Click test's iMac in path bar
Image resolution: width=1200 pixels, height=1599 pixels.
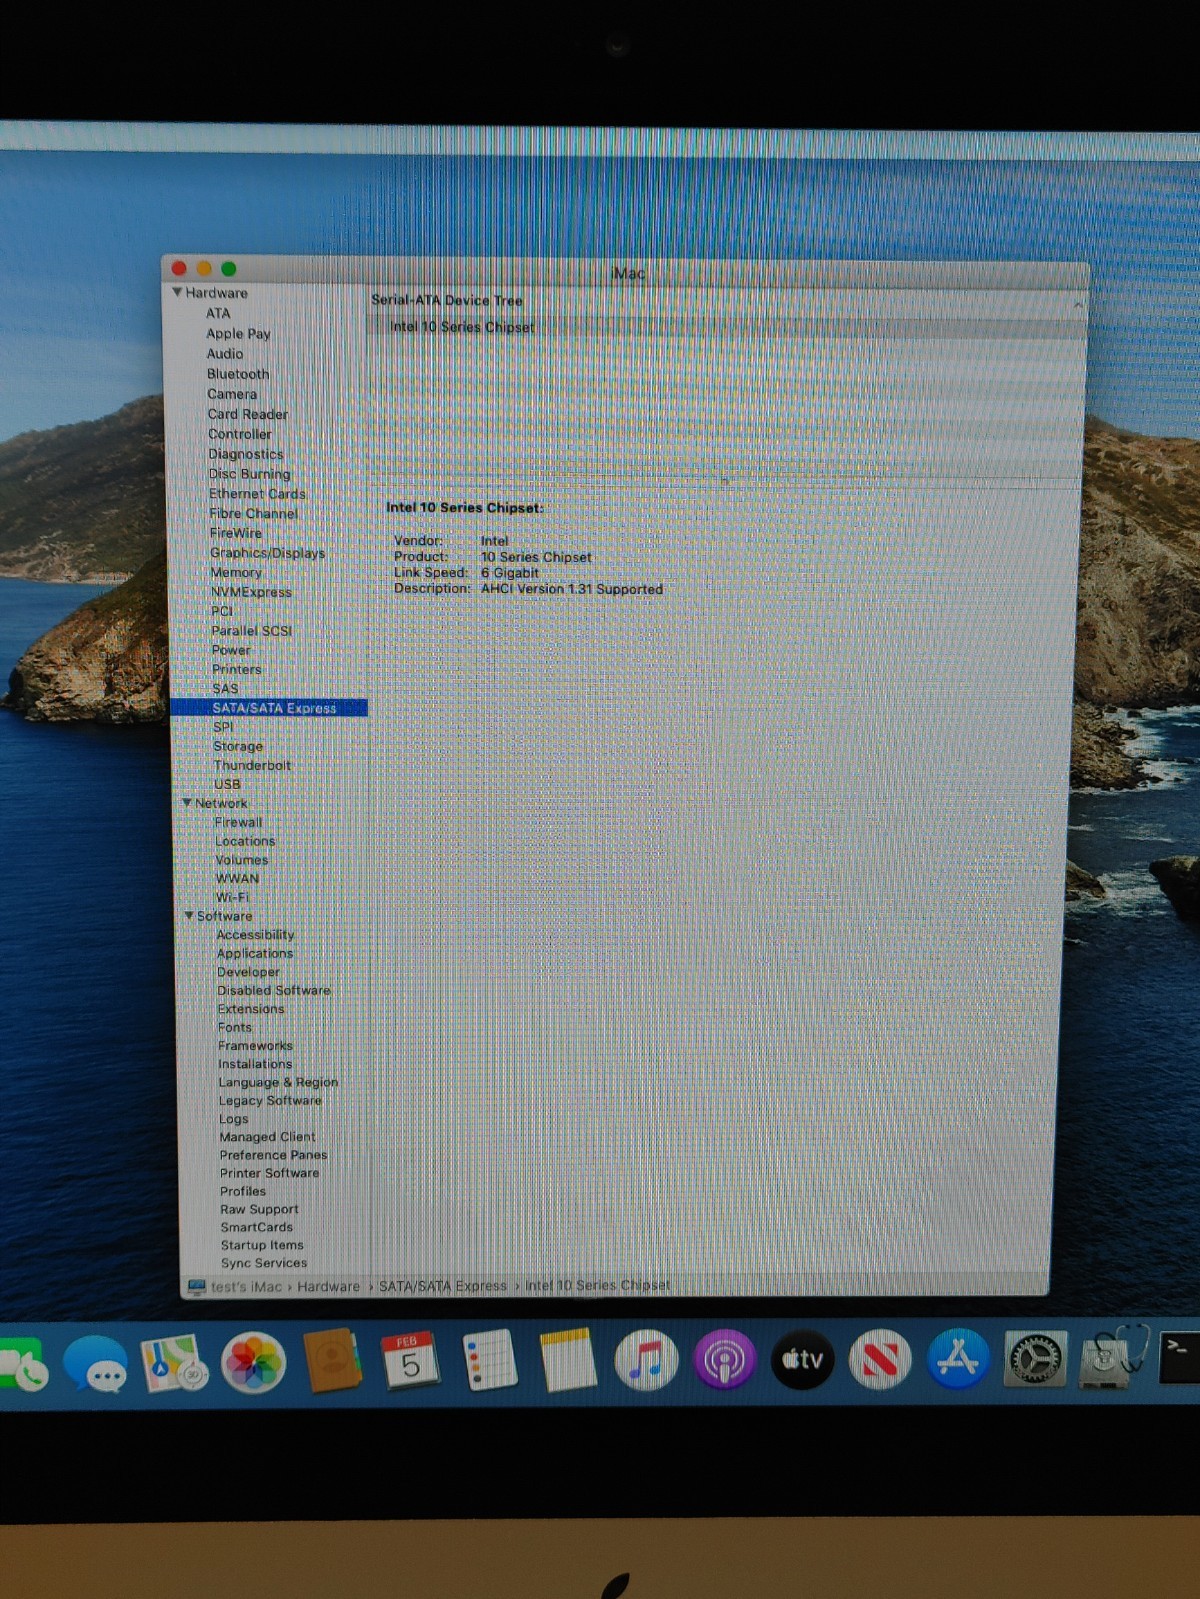click(x=246, y=1287)
